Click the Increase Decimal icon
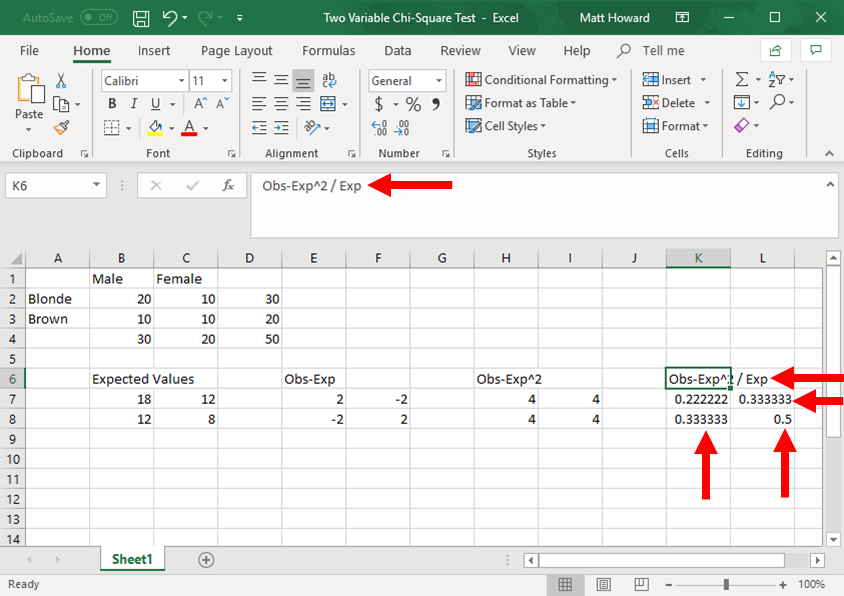The image size is (844, 596). pyautogui.click(x=379, y=128)
